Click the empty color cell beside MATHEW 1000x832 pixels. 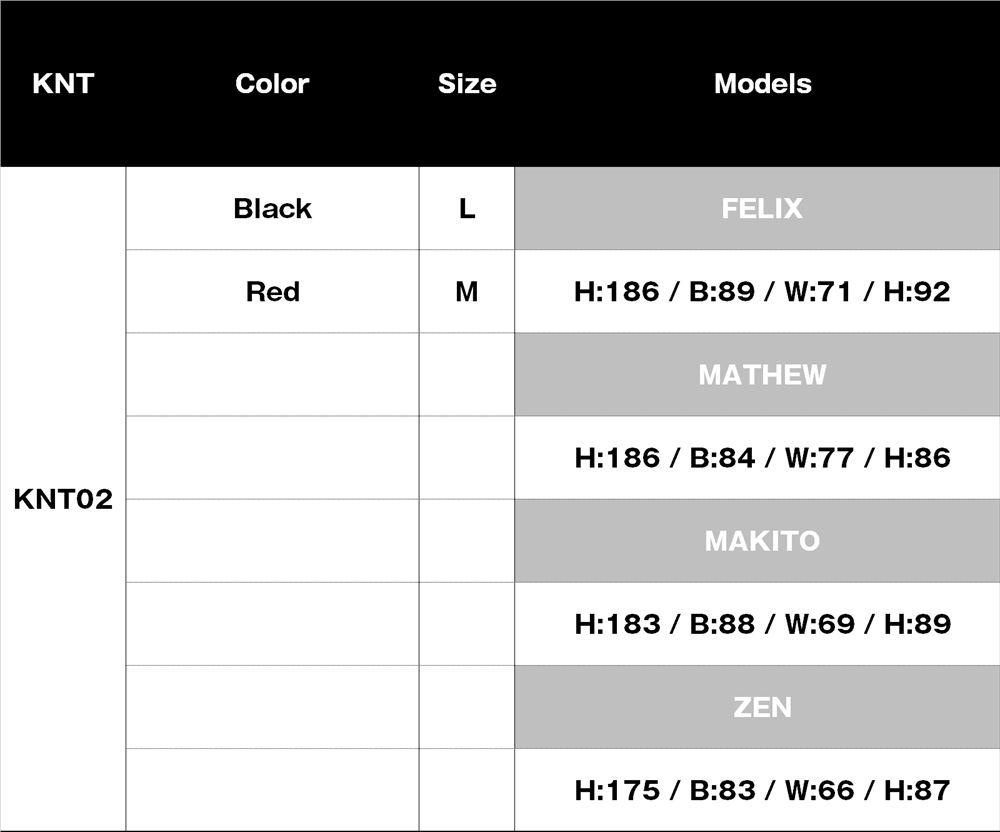pos(272,375)
